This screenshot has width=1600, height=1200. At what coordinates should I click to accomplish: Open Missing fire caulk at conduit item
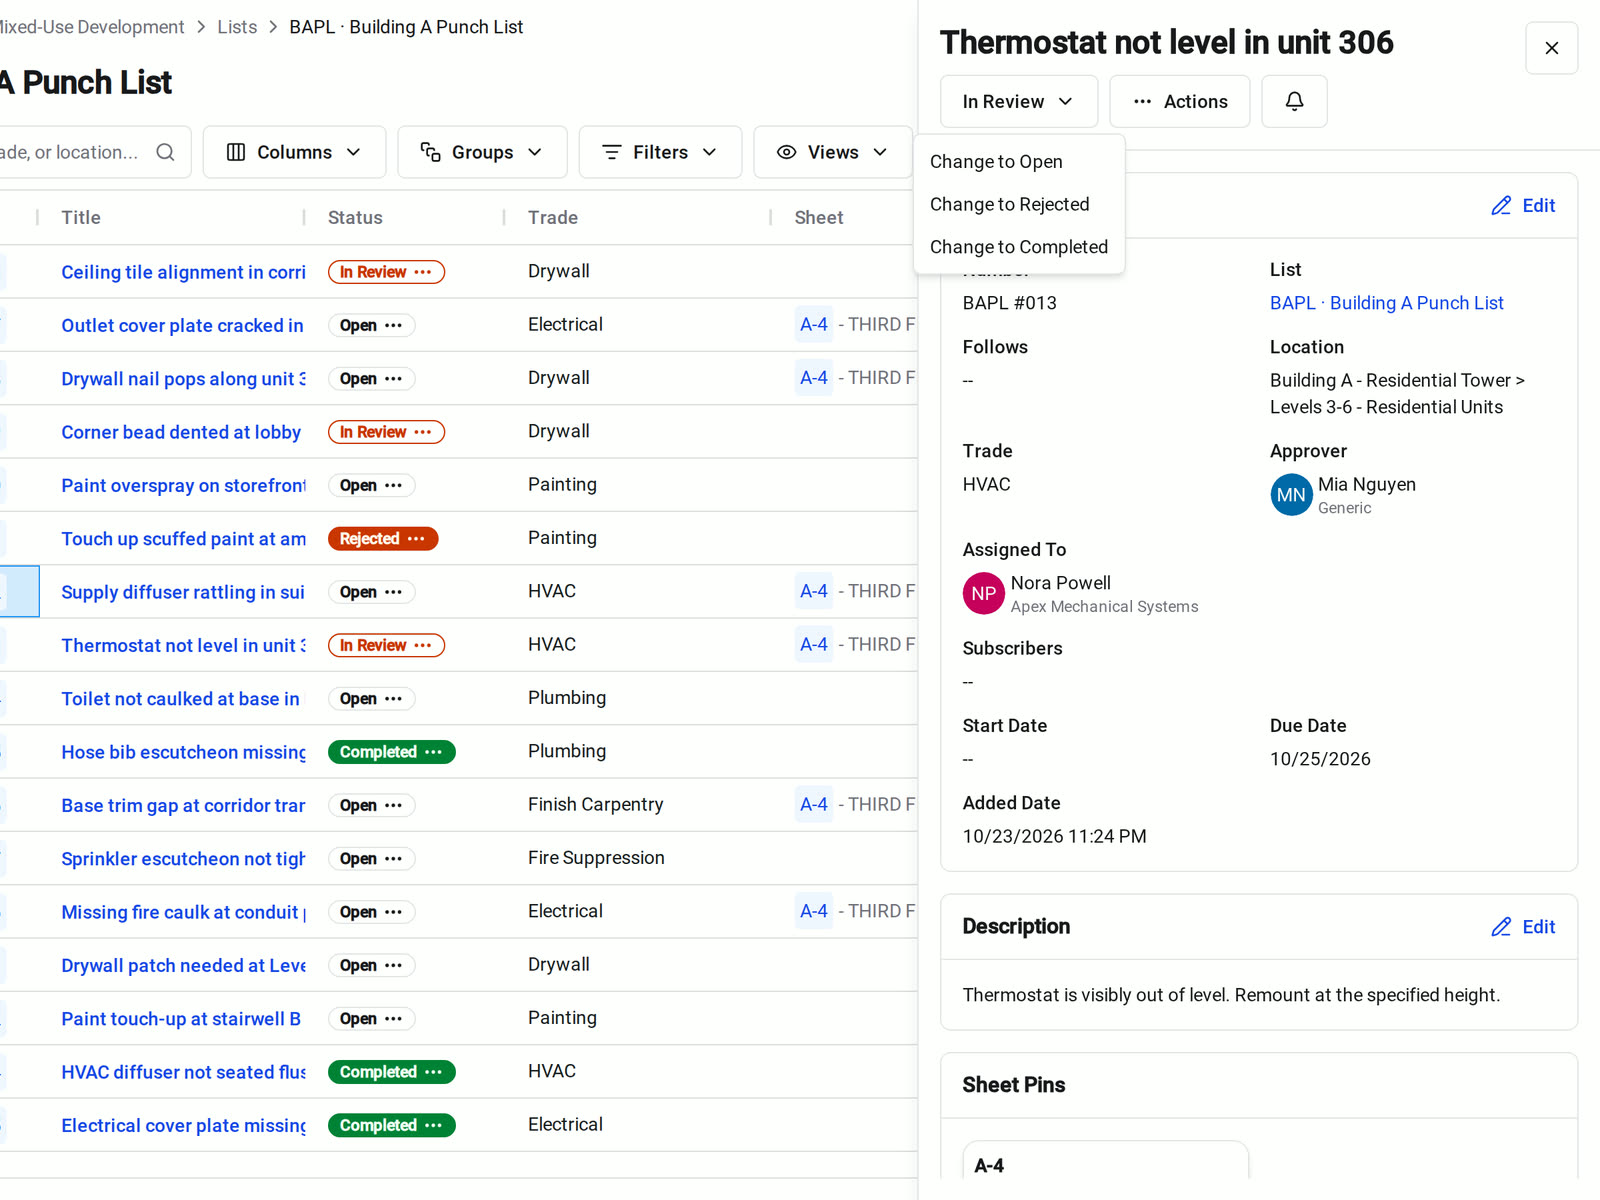point(184,912)
